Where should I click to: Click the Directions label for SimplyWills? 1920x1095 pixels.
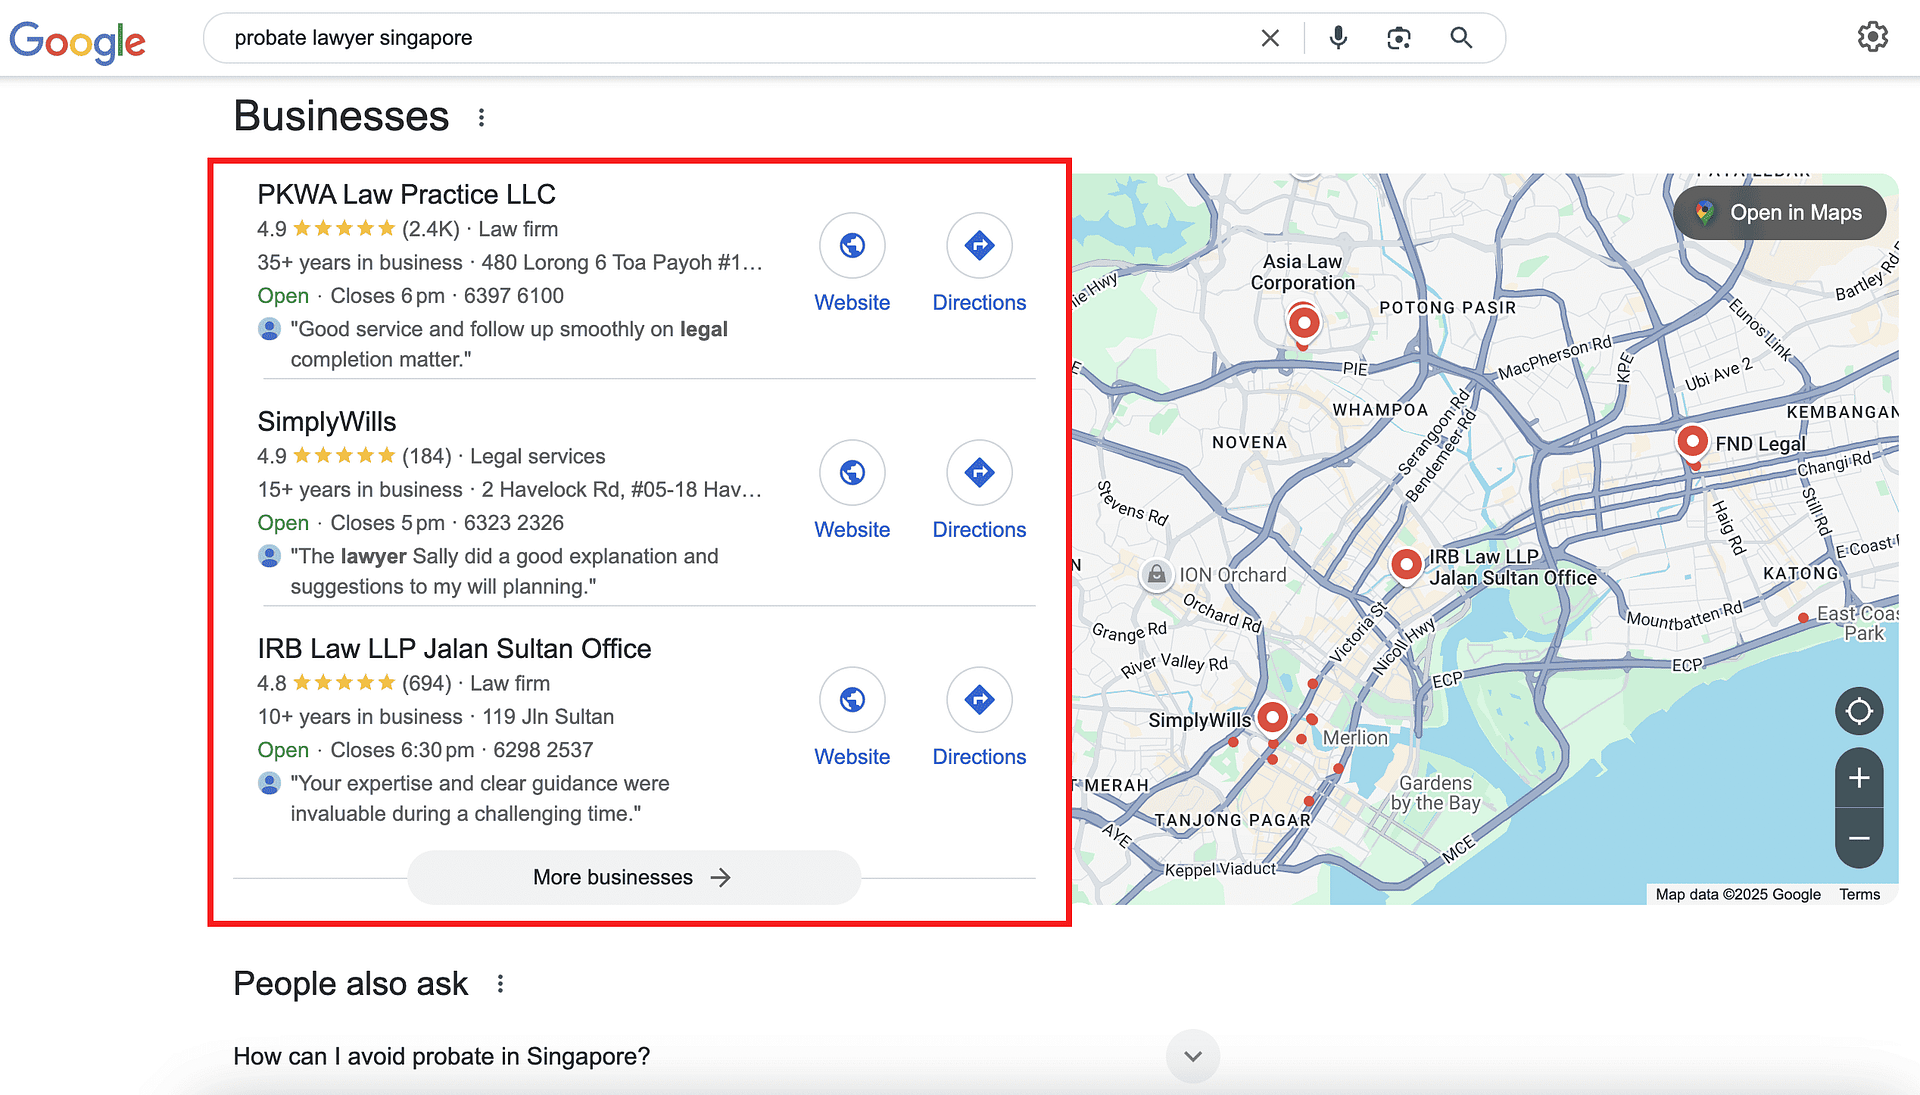pyautogui.click(x=979, y=530)
